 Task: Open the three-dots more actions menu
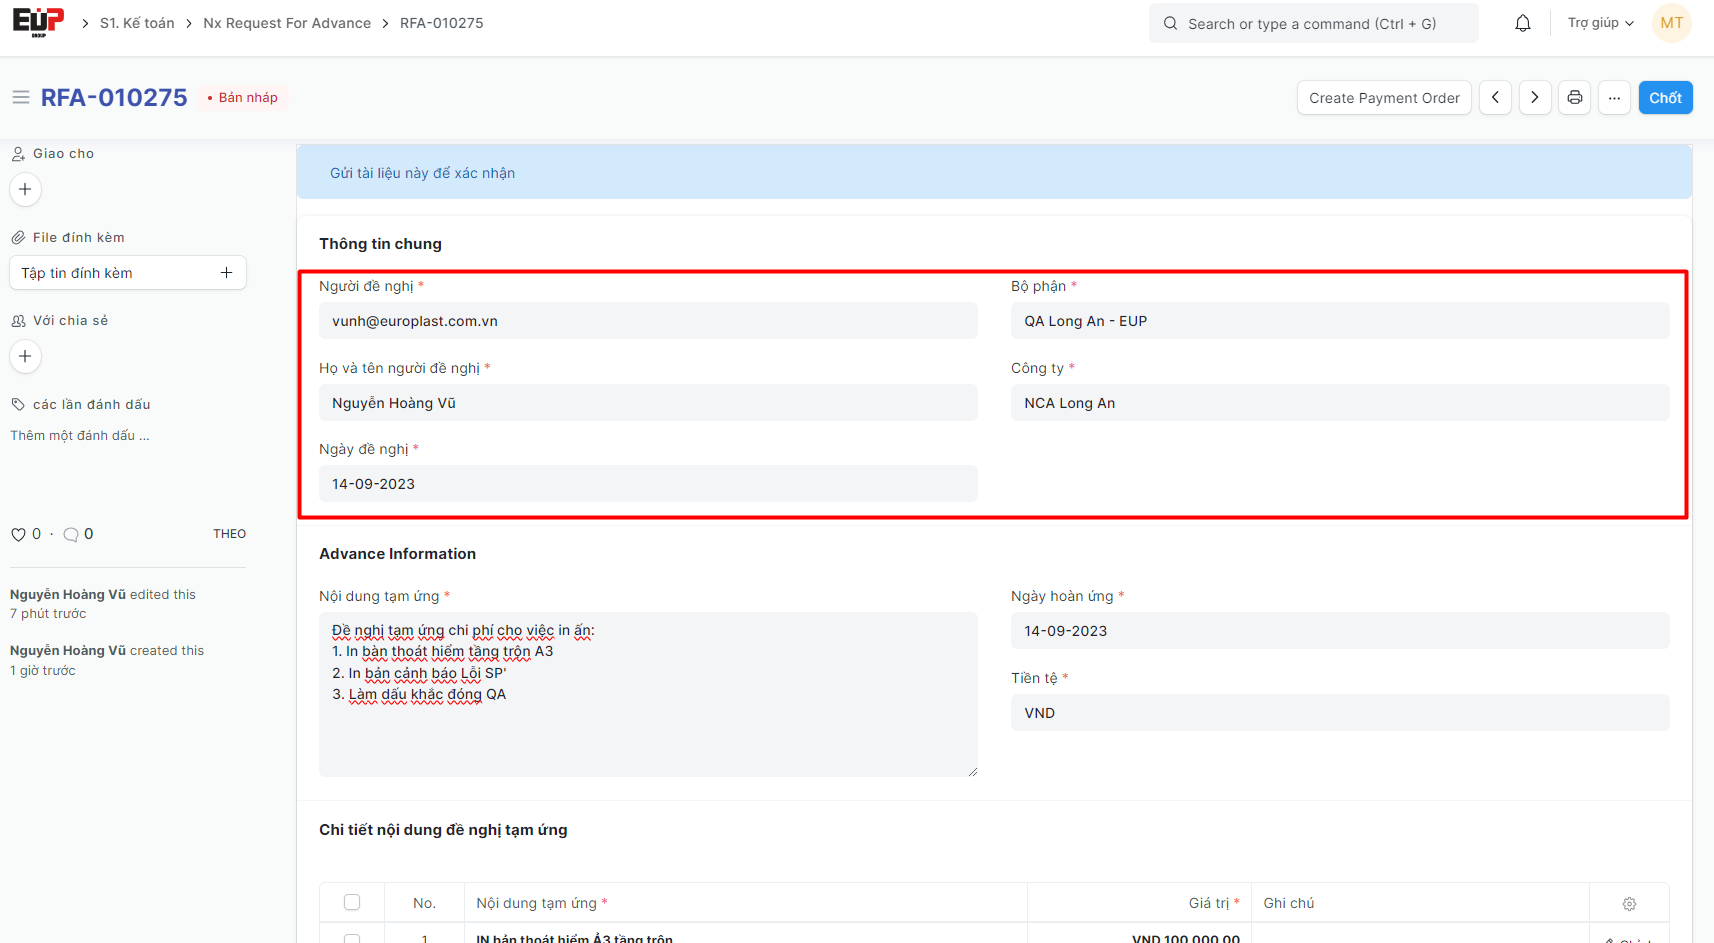click(x=1614, y=98)
